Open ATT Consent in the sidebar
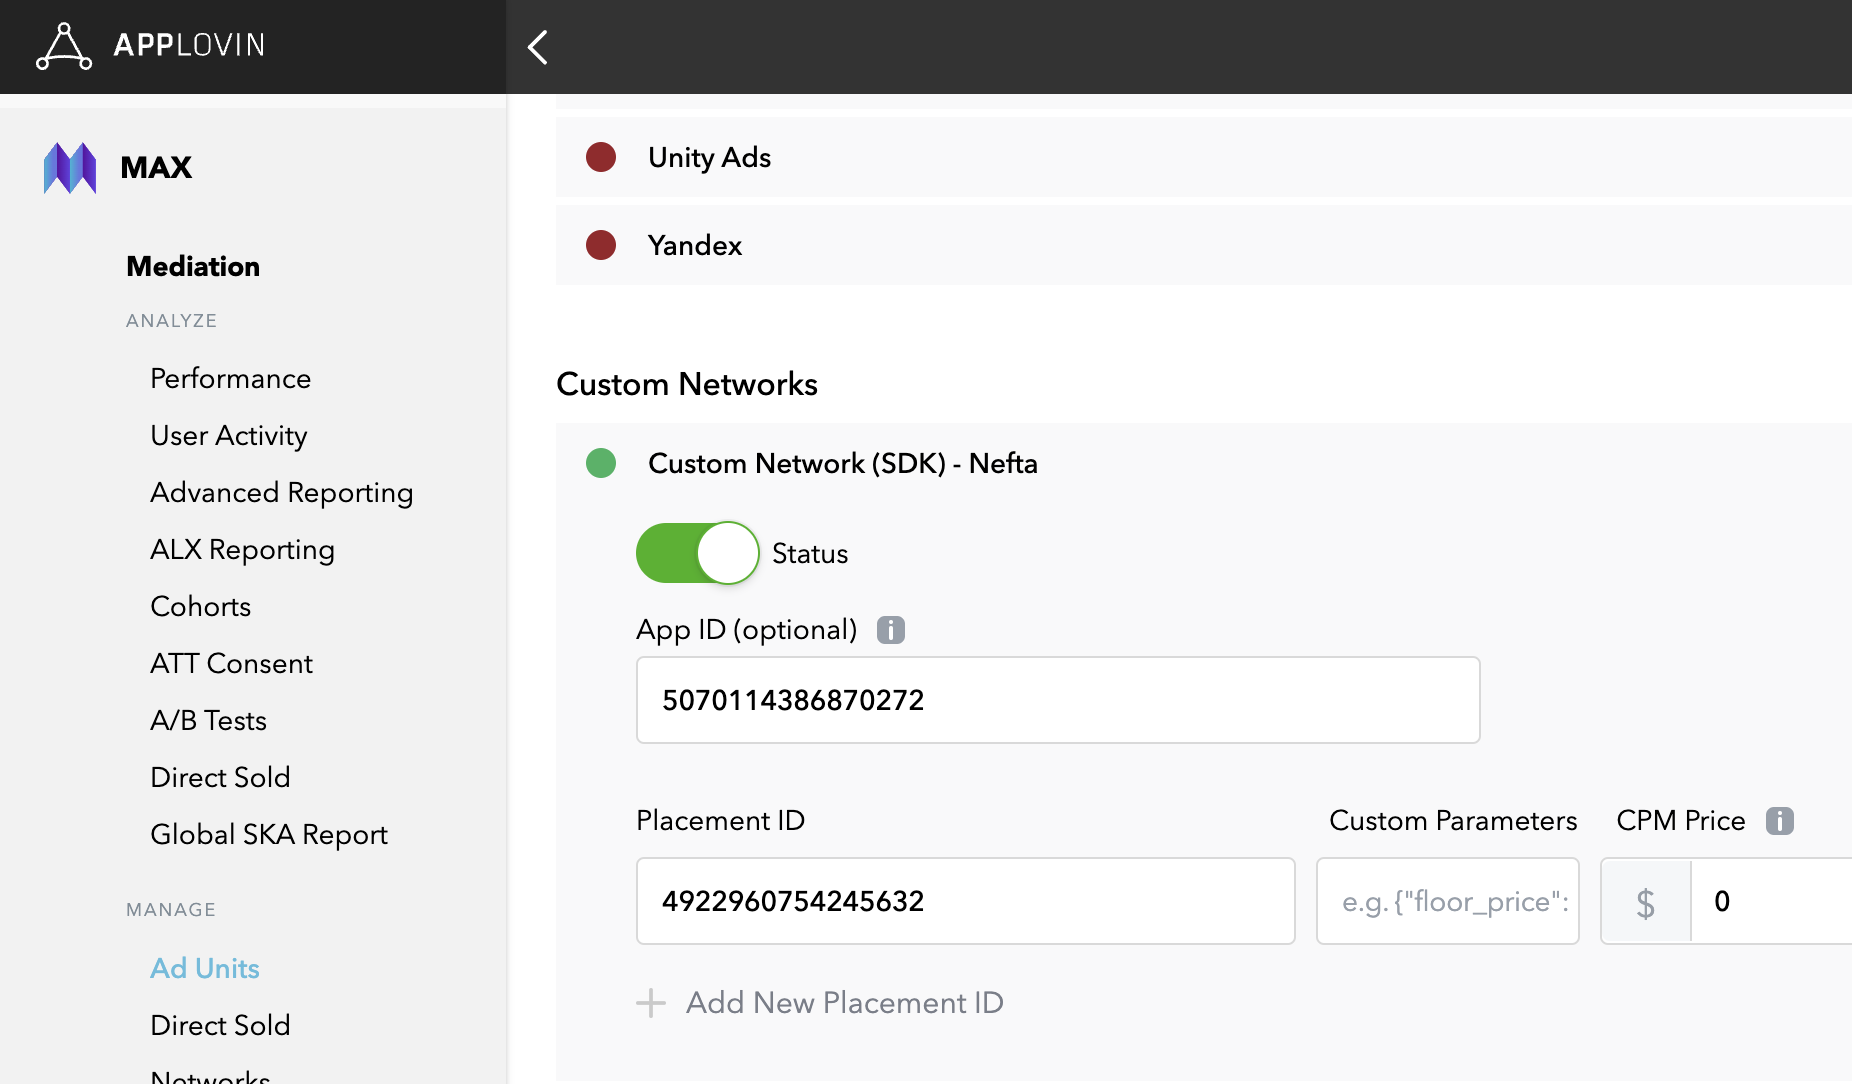The image size is (1852, 1084). [x=232, y=663]
